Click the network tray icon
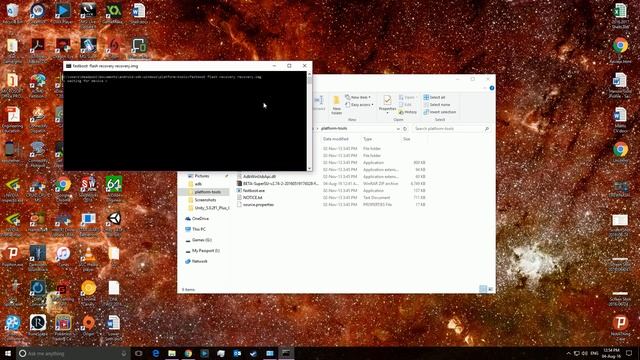 tap(577, 353)
